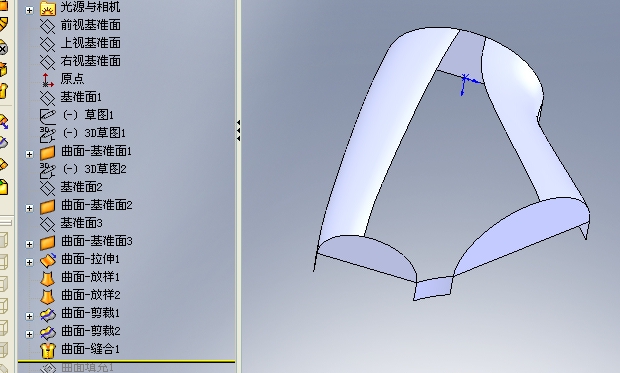Select the 光源与相机 folder icon
This screenshot has height=373, width=620.
48,8
